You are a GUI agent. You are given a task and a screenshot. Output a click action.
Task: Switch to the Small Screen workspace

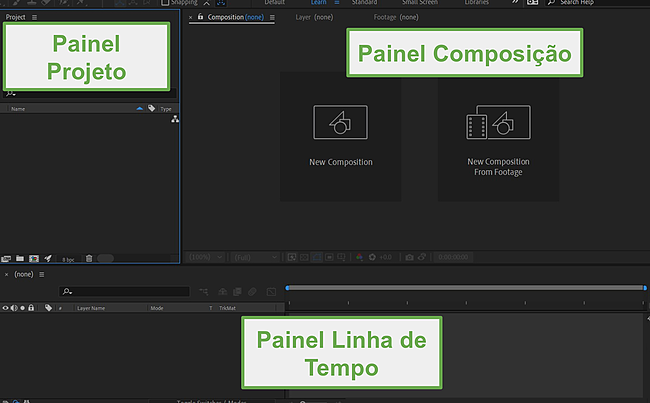tap(420, 2)
